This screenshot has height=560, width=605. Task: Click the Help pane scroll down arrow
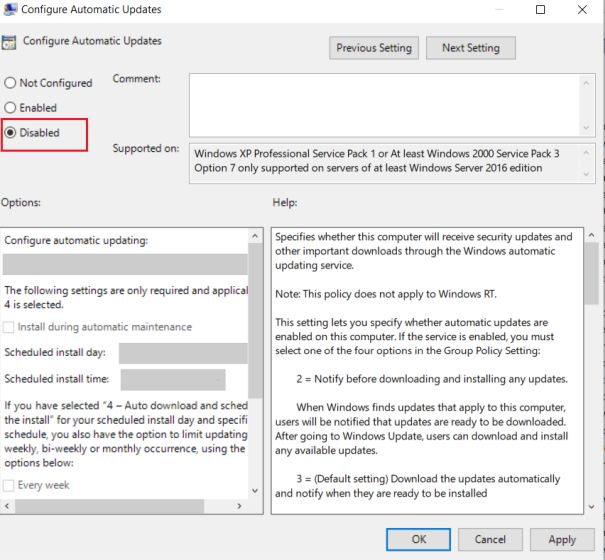[x=591, y=507]
